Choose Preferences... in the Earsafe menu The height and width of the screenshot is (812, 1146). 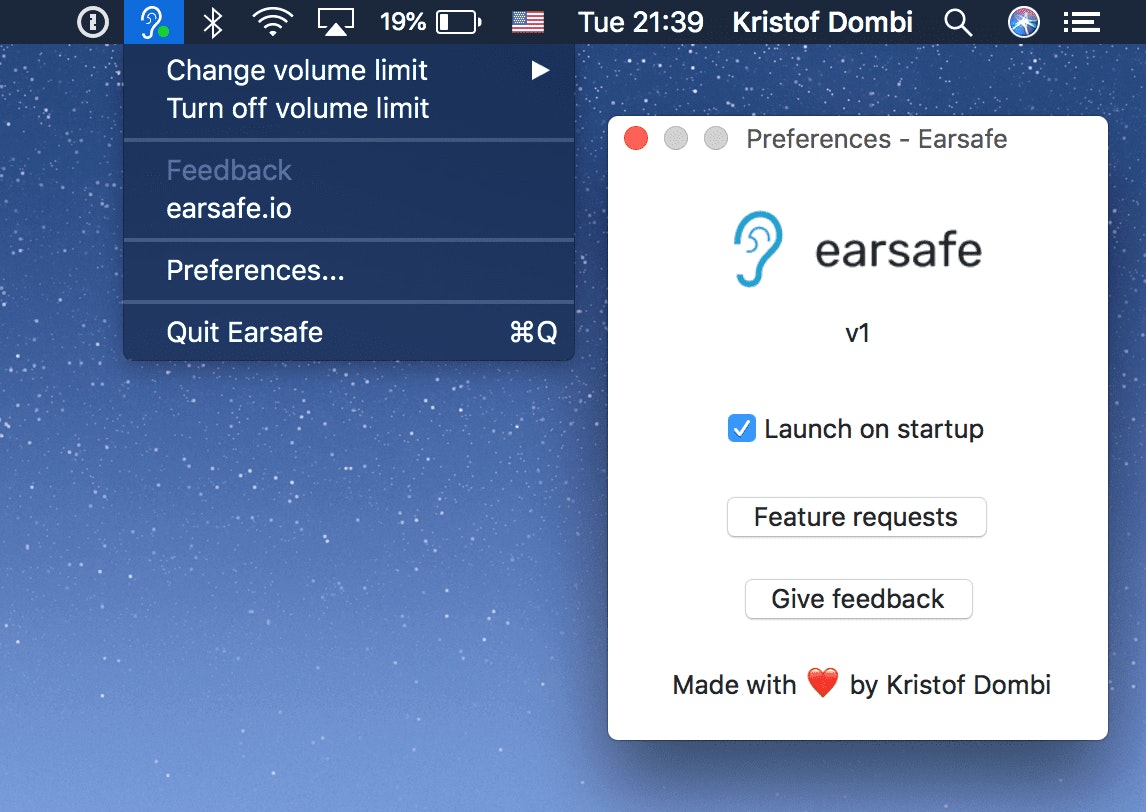[x=349, y=270]
